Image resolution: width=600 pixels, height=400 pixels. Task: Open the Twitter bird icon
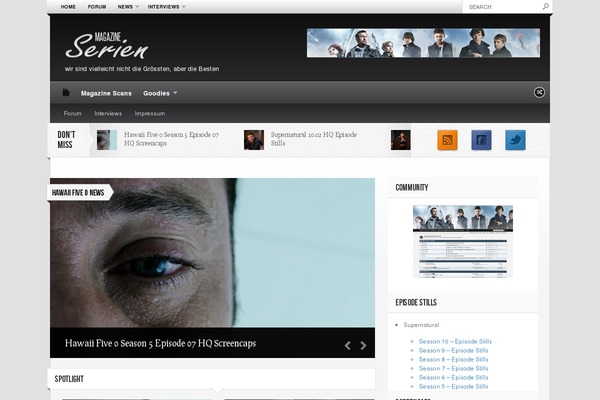(515, 140)
